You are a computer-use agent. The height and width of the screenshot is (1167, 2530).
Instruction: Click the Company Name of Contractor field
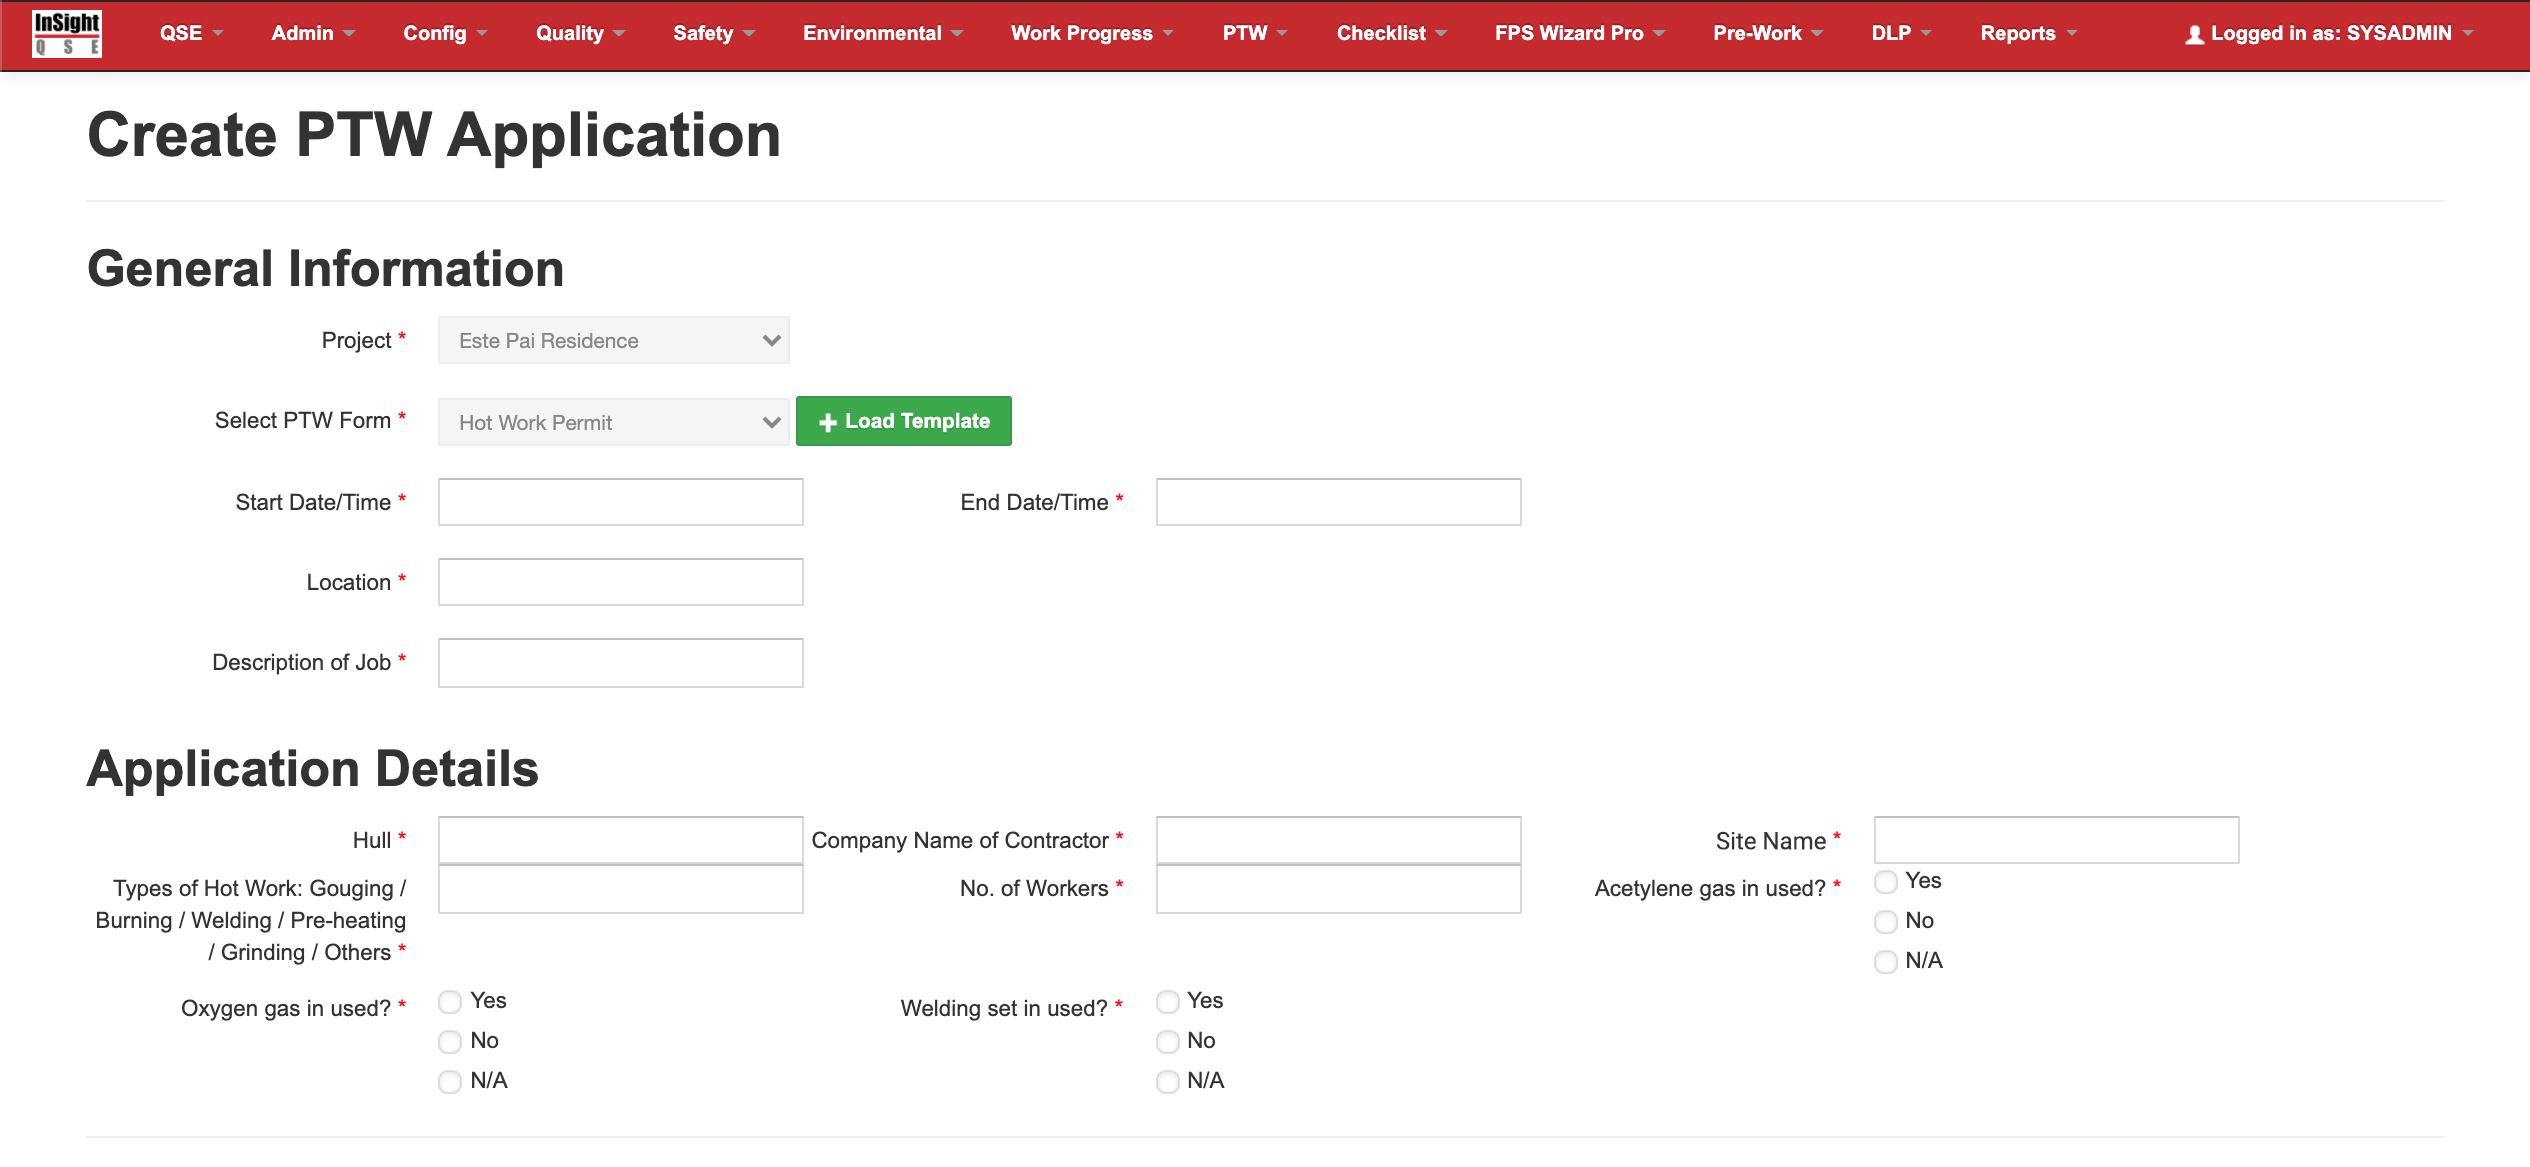1338,840
